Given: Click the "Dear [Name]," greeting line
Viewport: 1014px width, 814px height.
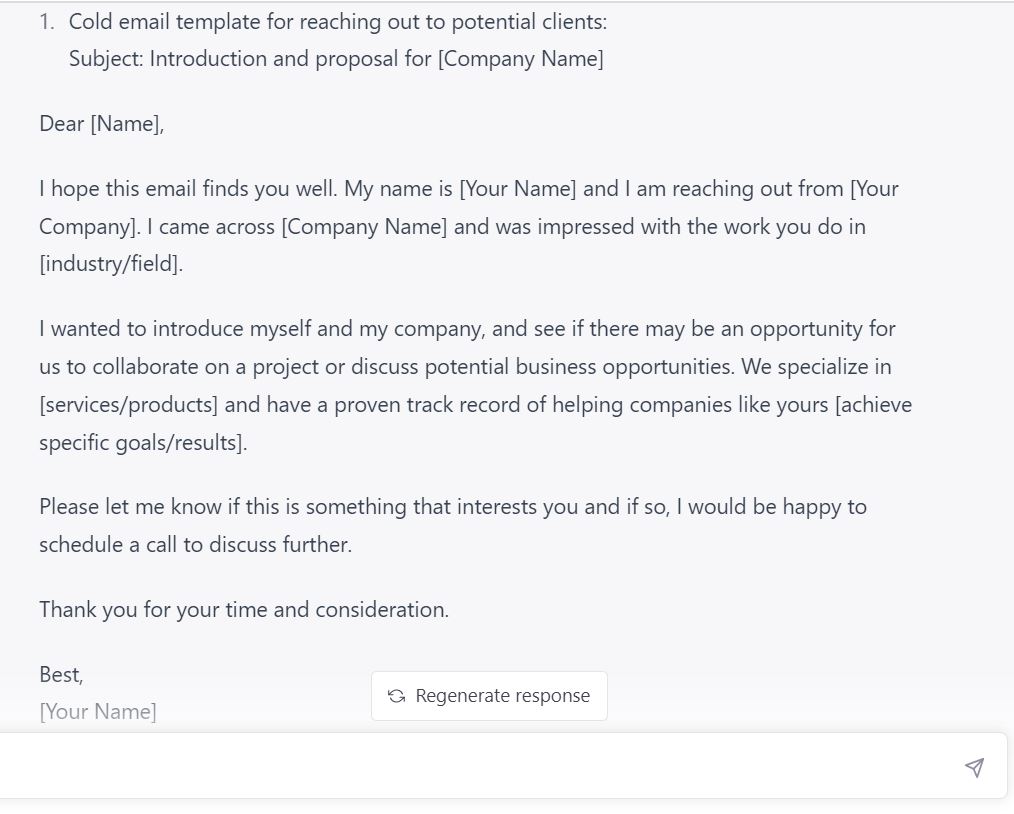Looking at the screenshot, I should pos(101,124).
